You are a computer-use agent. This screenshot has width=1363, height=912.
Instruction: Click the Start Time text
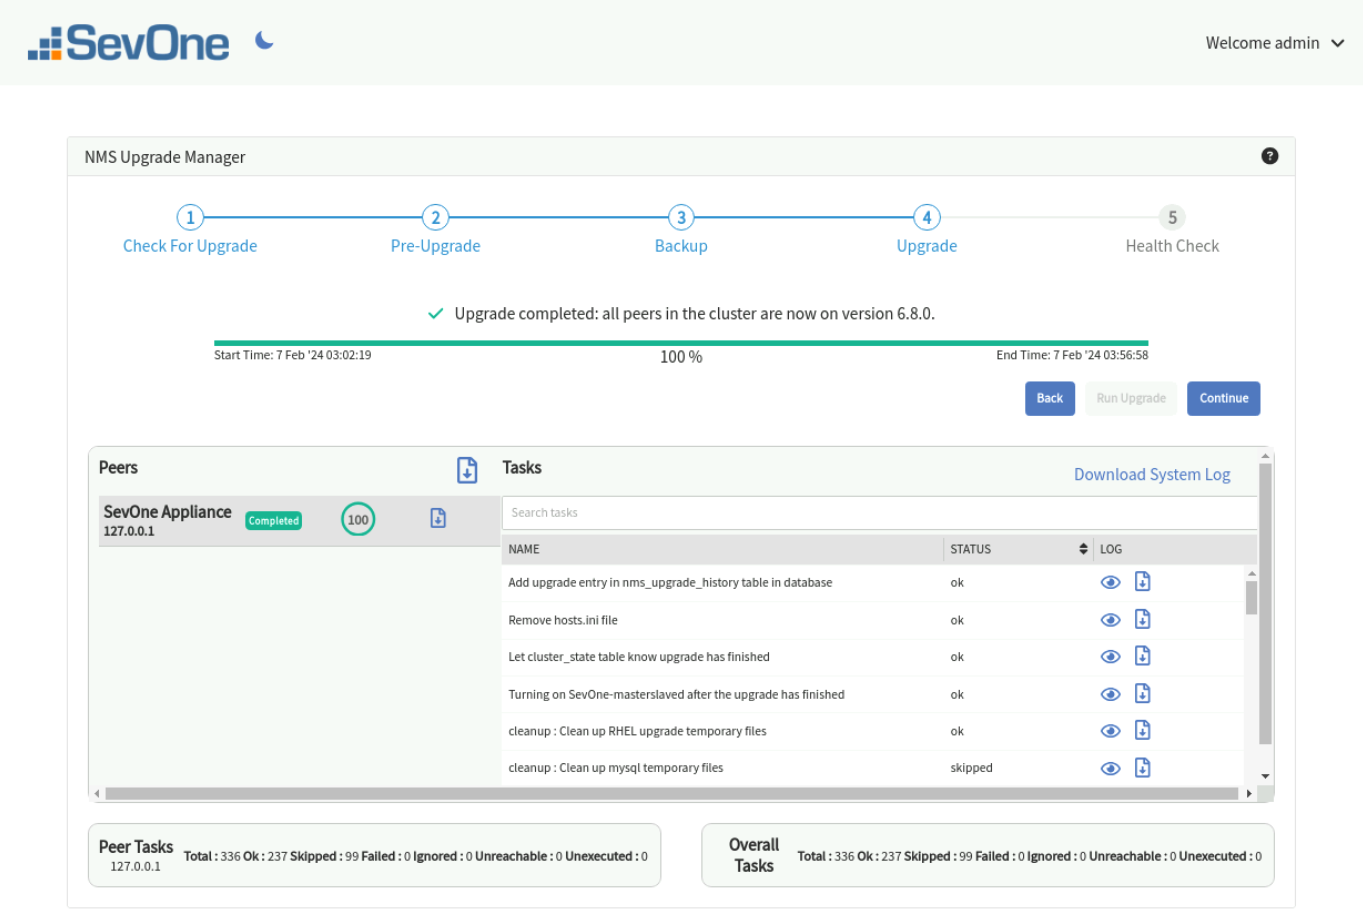tap(292, 355)
